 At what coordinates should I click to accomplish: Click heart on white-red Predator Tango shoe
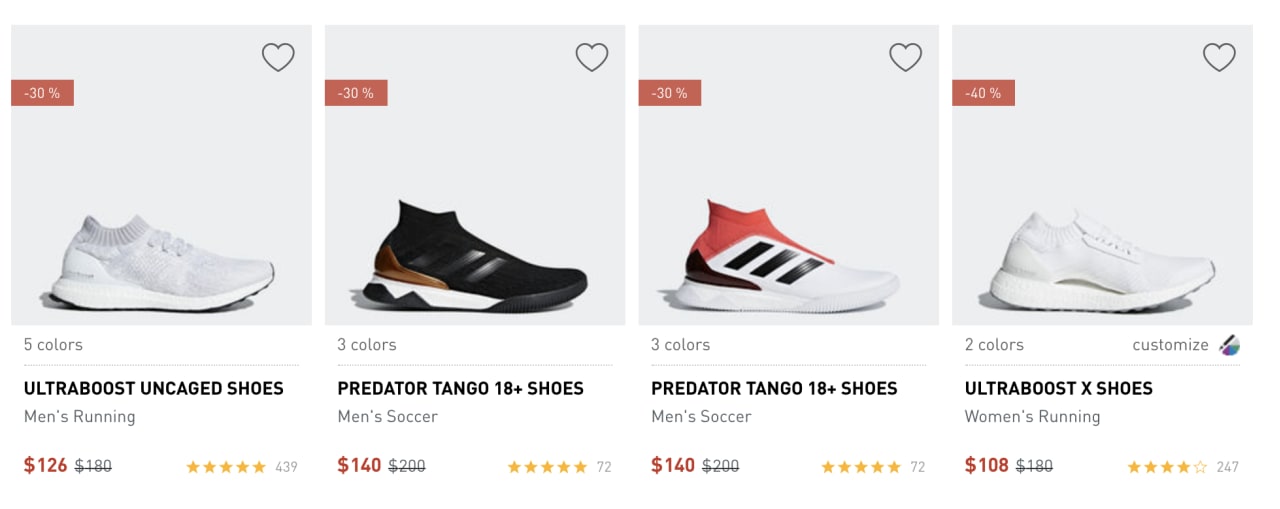pyautogui.click(x=905, y=57)
